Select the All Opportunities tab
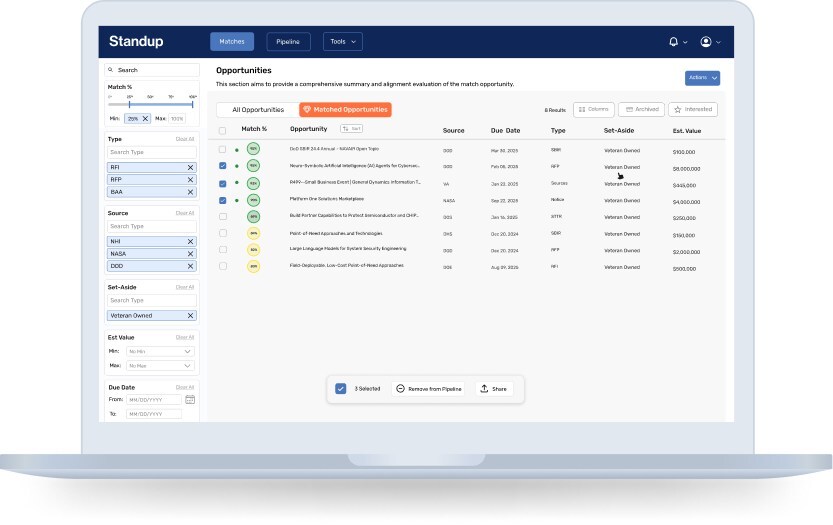 (258, 109)
